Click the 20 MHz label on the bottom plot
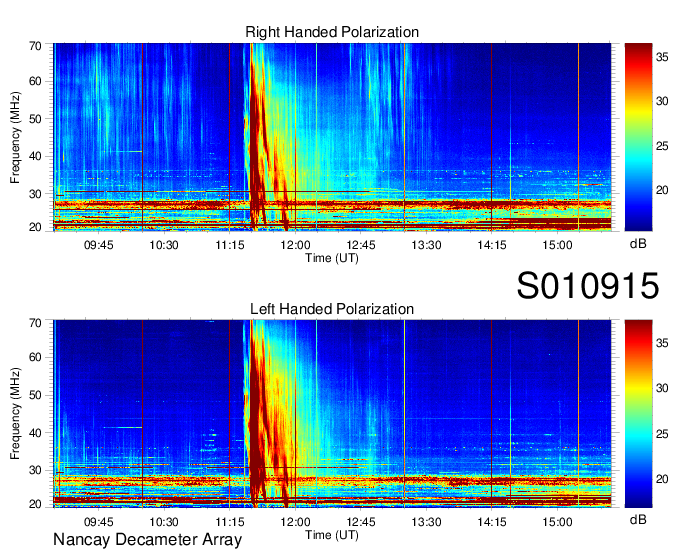Viewport: 680px width, 552px height. 35,504
